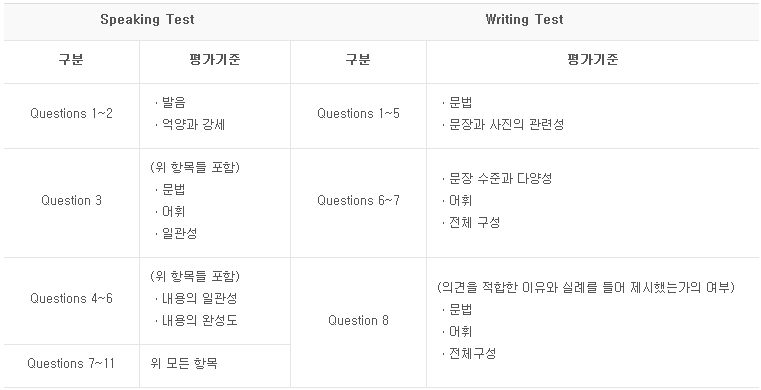Image resolution: width=761 pixels, height=390 pixels.
Task: Click 내용의 완성도 criterion
Action: pos(199,320)
